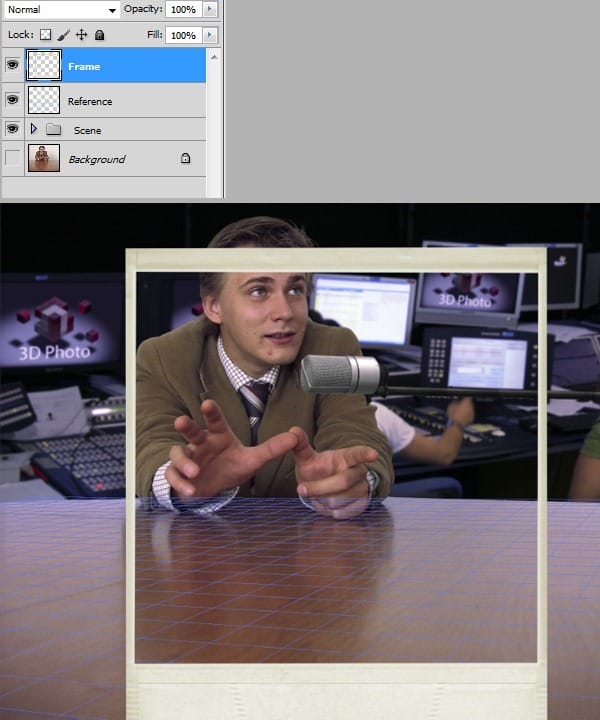Click the Opacity label
The height and width of the screenshot is (720, 600).
tap(143, 9)
